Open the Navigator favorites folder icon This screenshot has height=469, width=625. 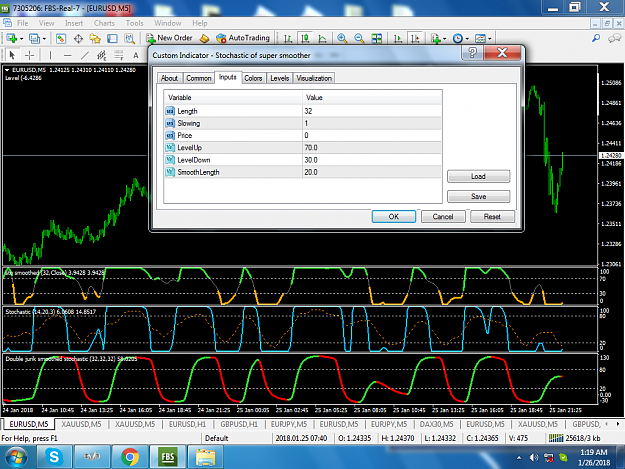95,38
